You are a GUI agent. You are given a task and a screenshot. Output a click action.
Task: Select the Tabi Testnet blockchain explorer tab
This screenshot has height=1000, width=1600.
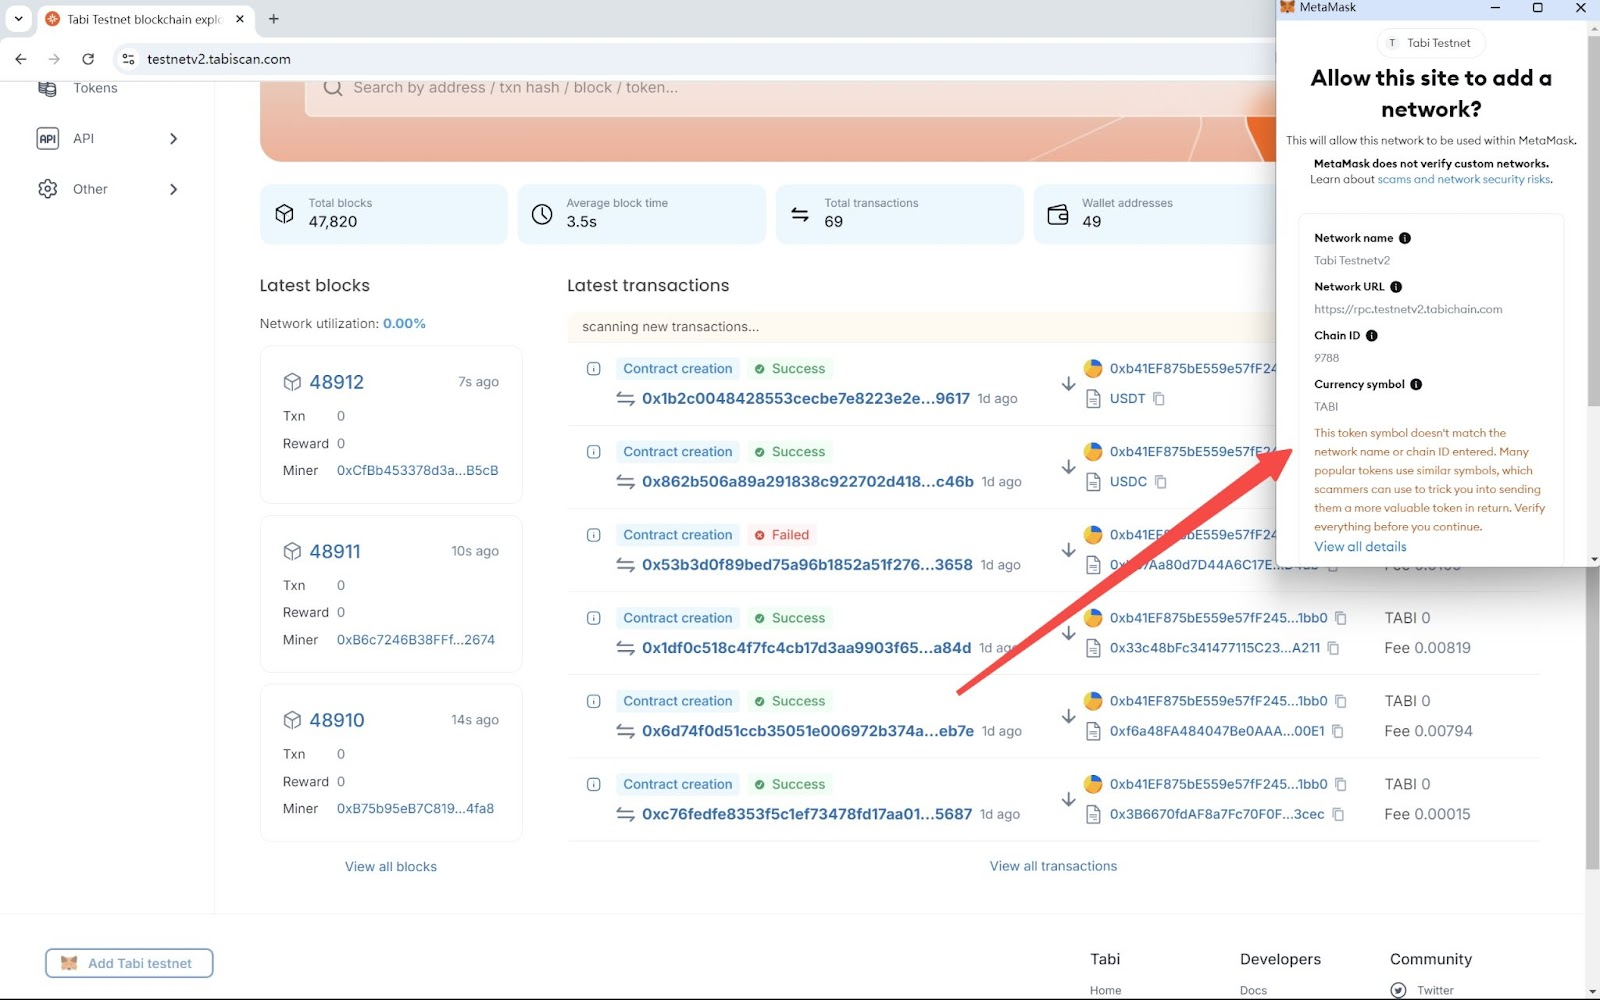pyautogui.click(x=144, y=19)
